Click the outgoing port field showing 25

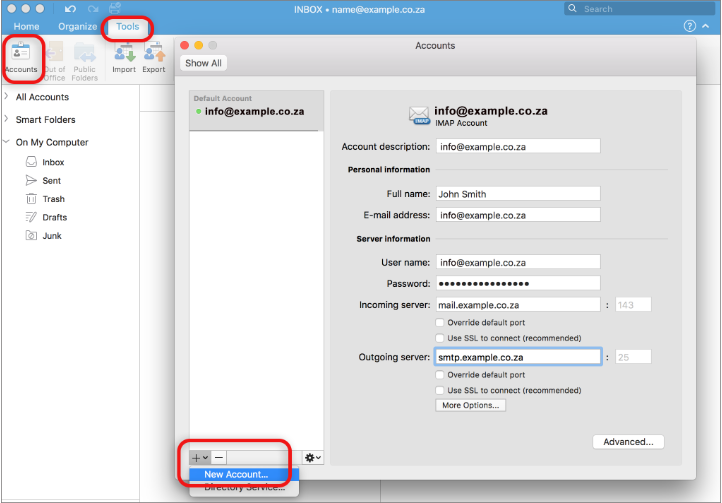633,357
